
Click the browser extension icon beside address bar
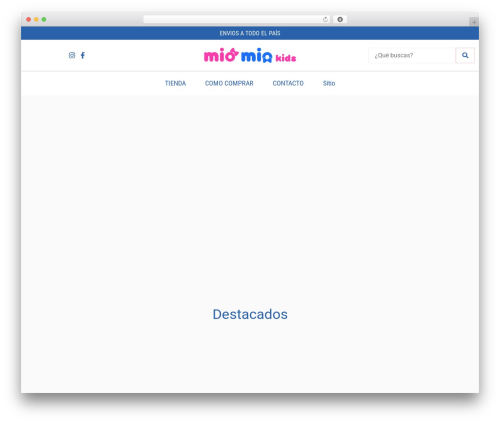click(x=340, y=20)
